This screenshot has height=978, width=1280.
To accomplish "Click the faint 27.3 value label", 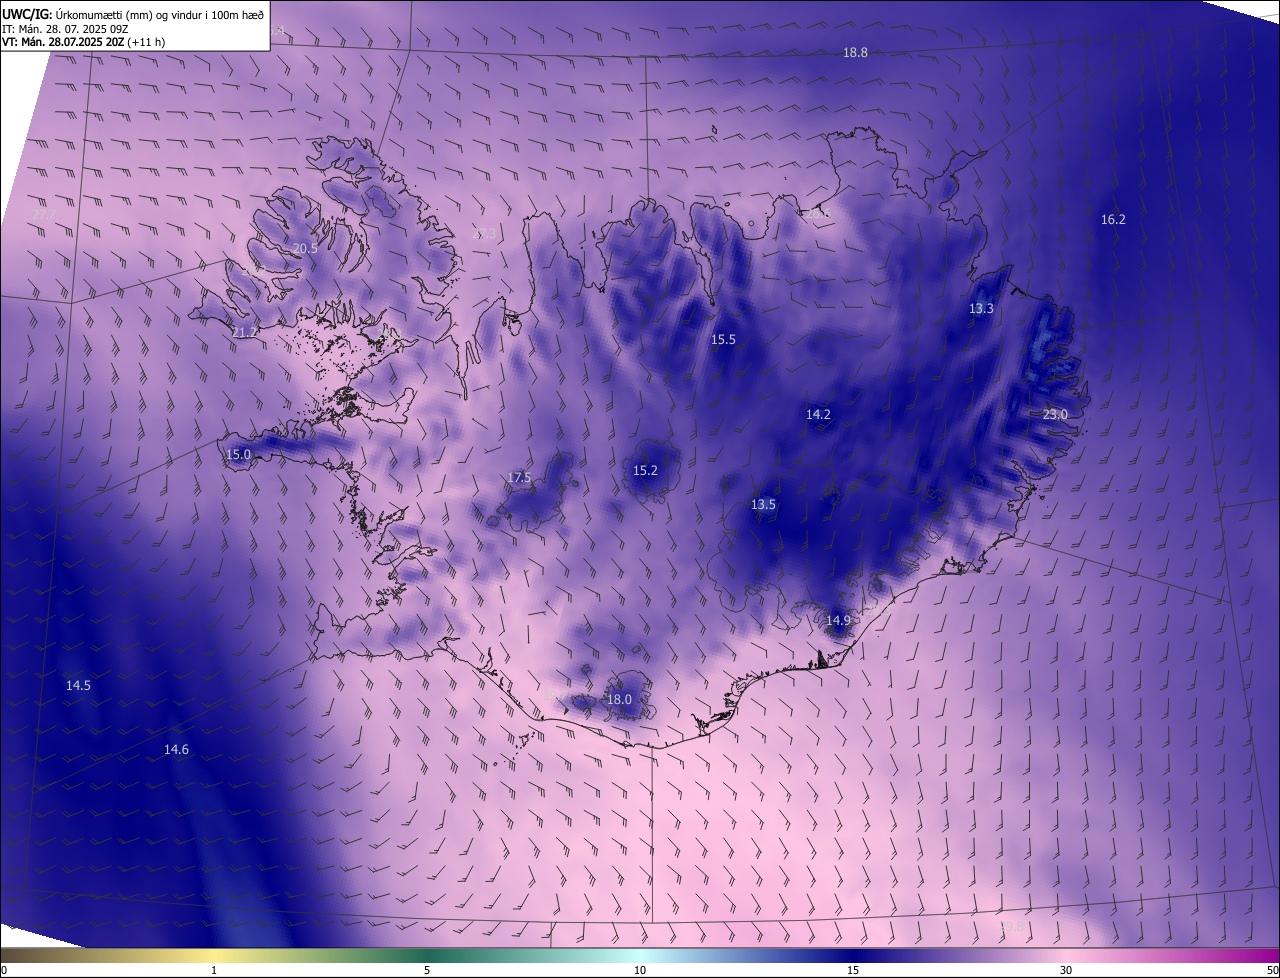I will pyautogui.click(x=483, y=233).
